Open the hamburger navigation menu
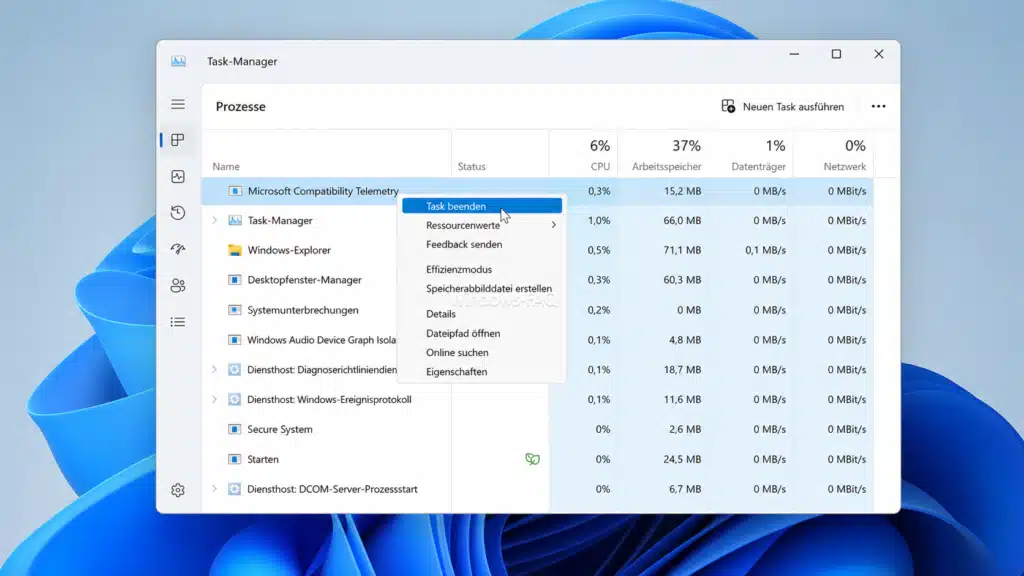The height and width of the screenshot is (576, 1024). click(178, 104)
